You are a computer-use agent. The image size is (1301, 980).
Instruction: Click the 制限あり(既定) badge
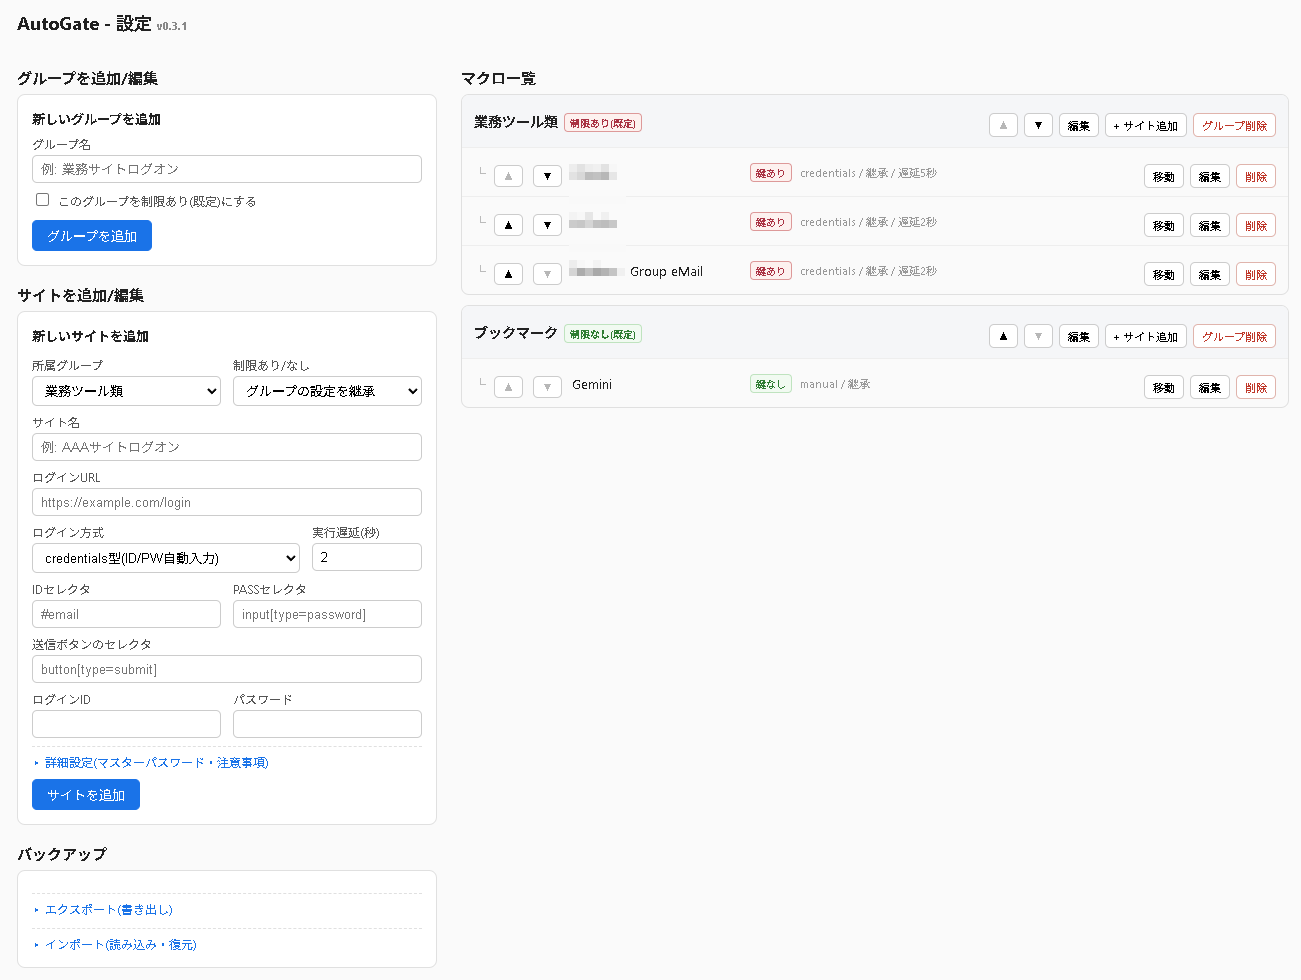click(603, 123)
